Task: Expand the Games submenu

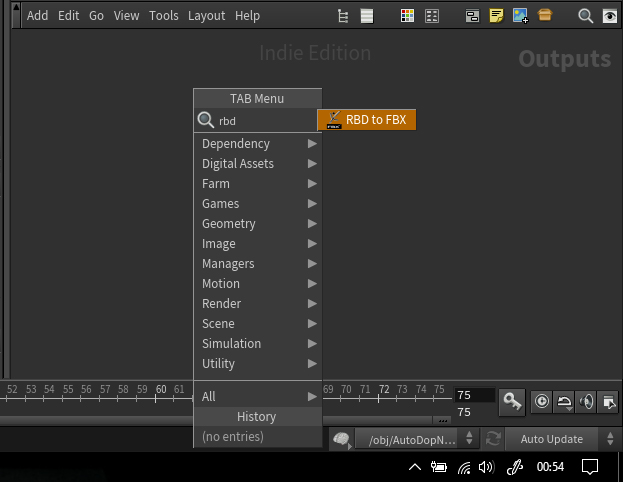Action: tap(258, 203)
